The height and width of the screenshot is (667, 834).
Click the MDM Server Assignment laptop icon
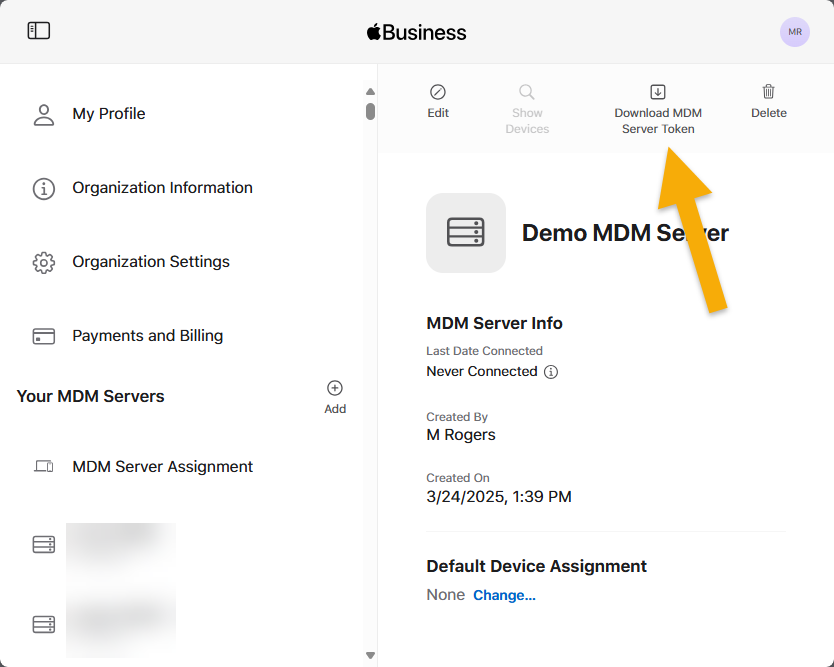[44, 466]
